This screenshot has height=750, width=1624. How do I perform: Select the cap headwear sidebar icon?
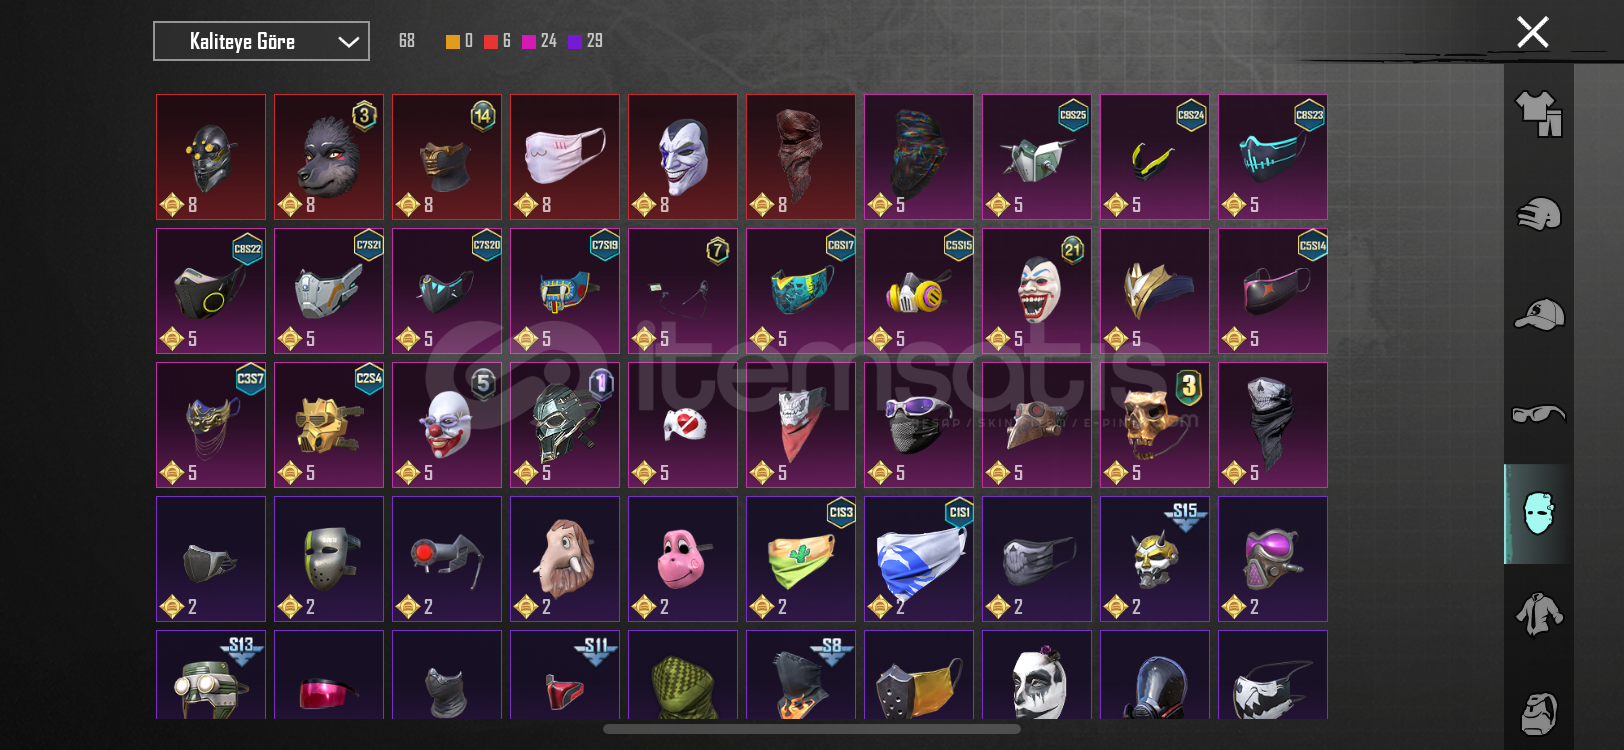[1538, 314]
